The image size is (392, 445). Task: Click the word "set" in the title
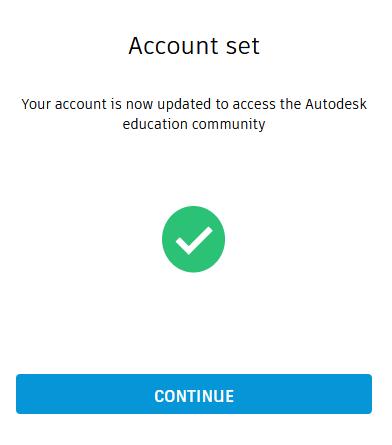tap(242, 47)
